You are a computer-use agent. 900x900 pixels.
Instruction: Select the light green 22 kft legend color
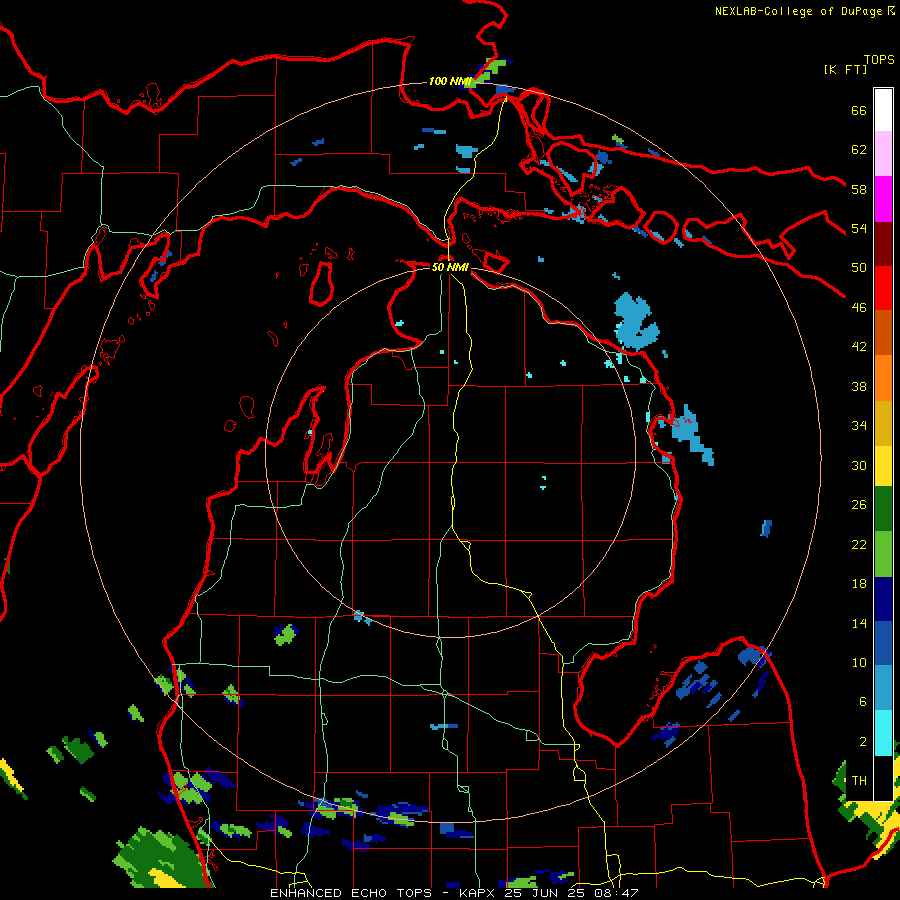883,554
